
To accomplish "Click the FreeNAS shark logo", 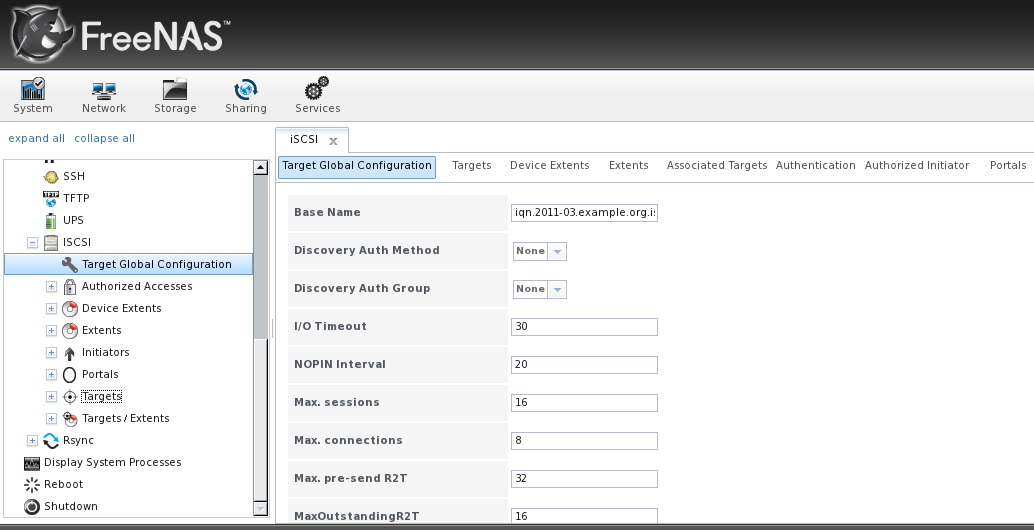I will point(43,33).
